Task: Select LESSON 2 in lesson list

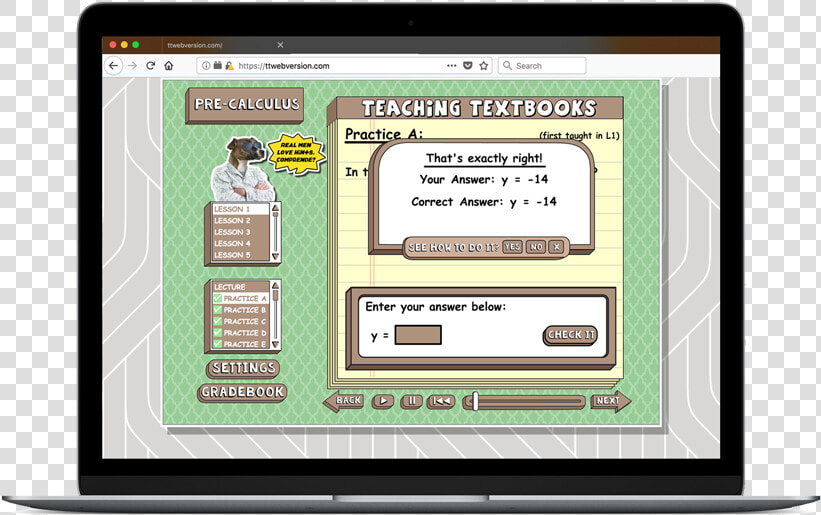Action: pos(240,221)
